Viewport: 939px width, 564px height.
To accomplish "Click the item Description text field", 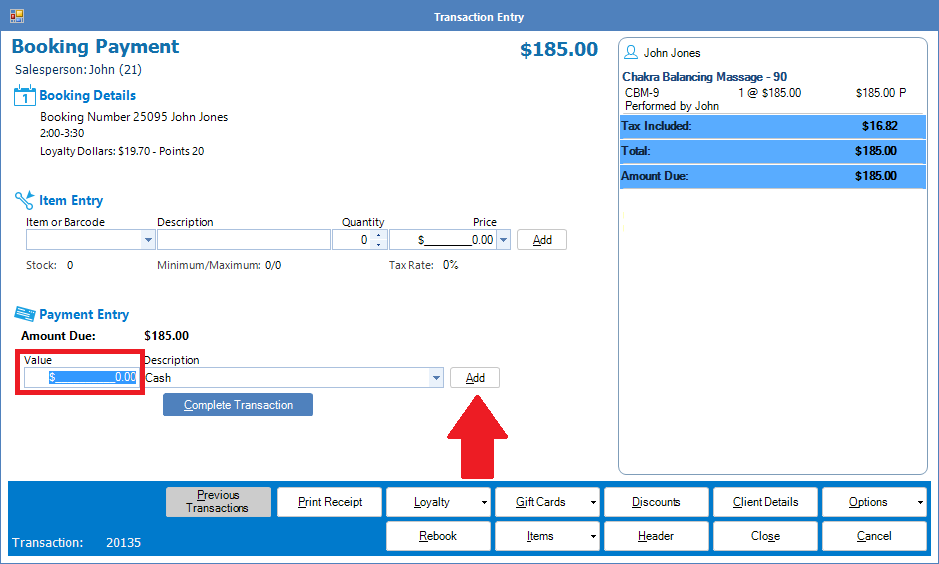I will (243, 240).
